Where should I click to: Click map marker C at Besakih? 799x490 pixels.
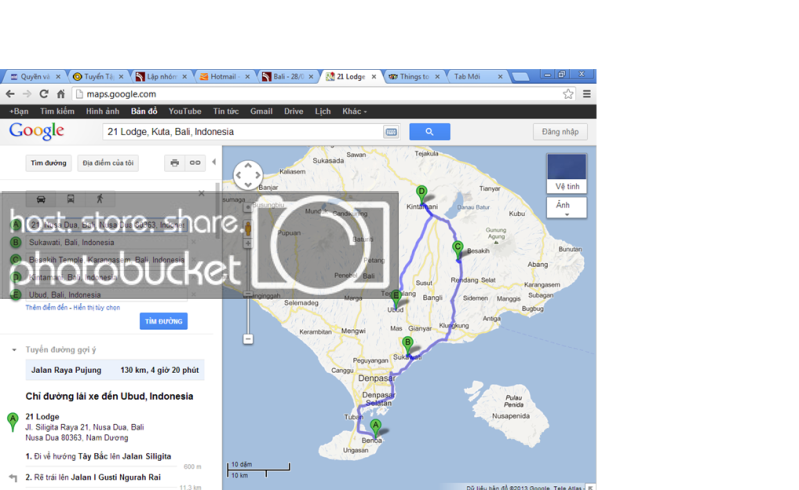tap(458, 250)
